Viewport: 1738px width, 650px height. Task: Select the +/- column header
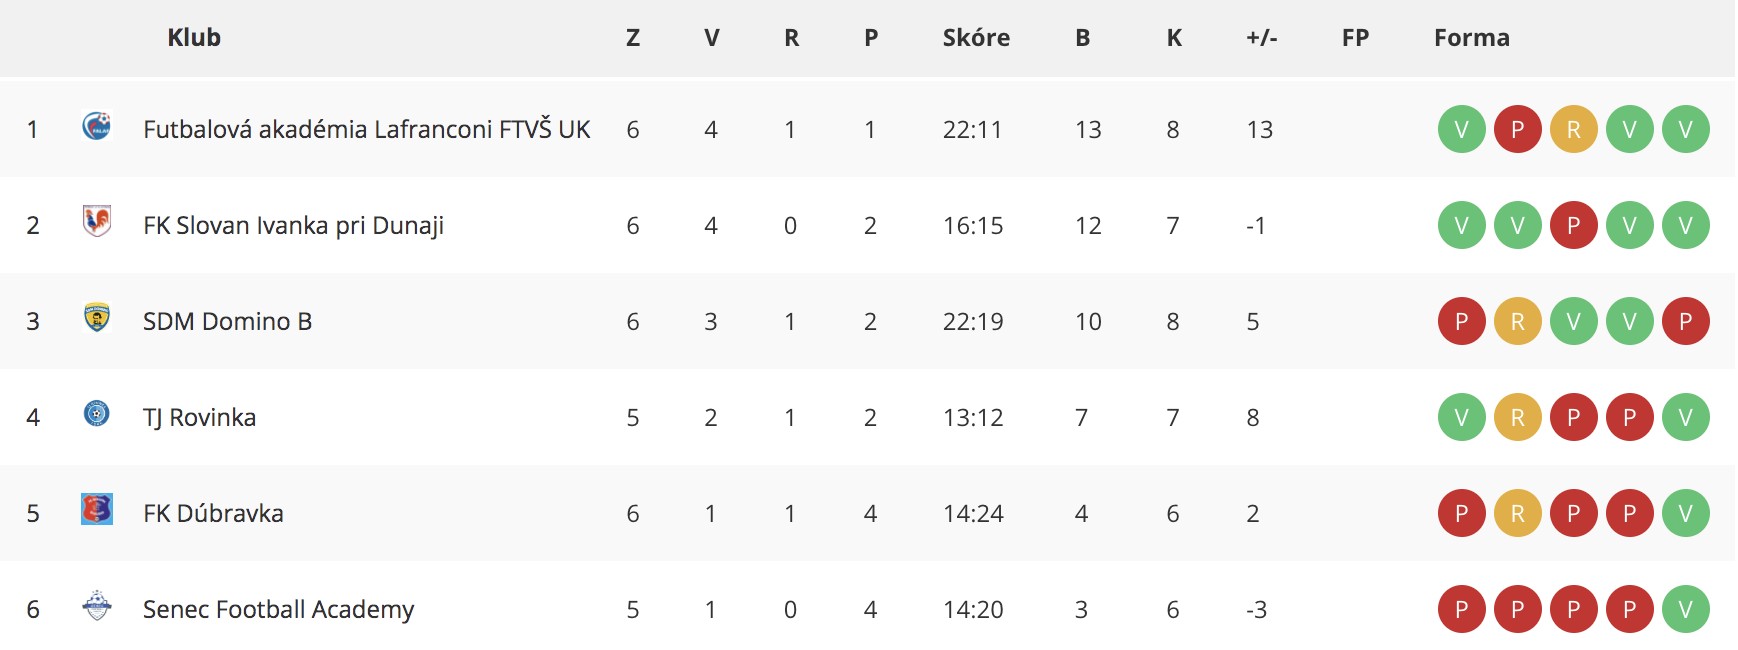[1262, 38]
